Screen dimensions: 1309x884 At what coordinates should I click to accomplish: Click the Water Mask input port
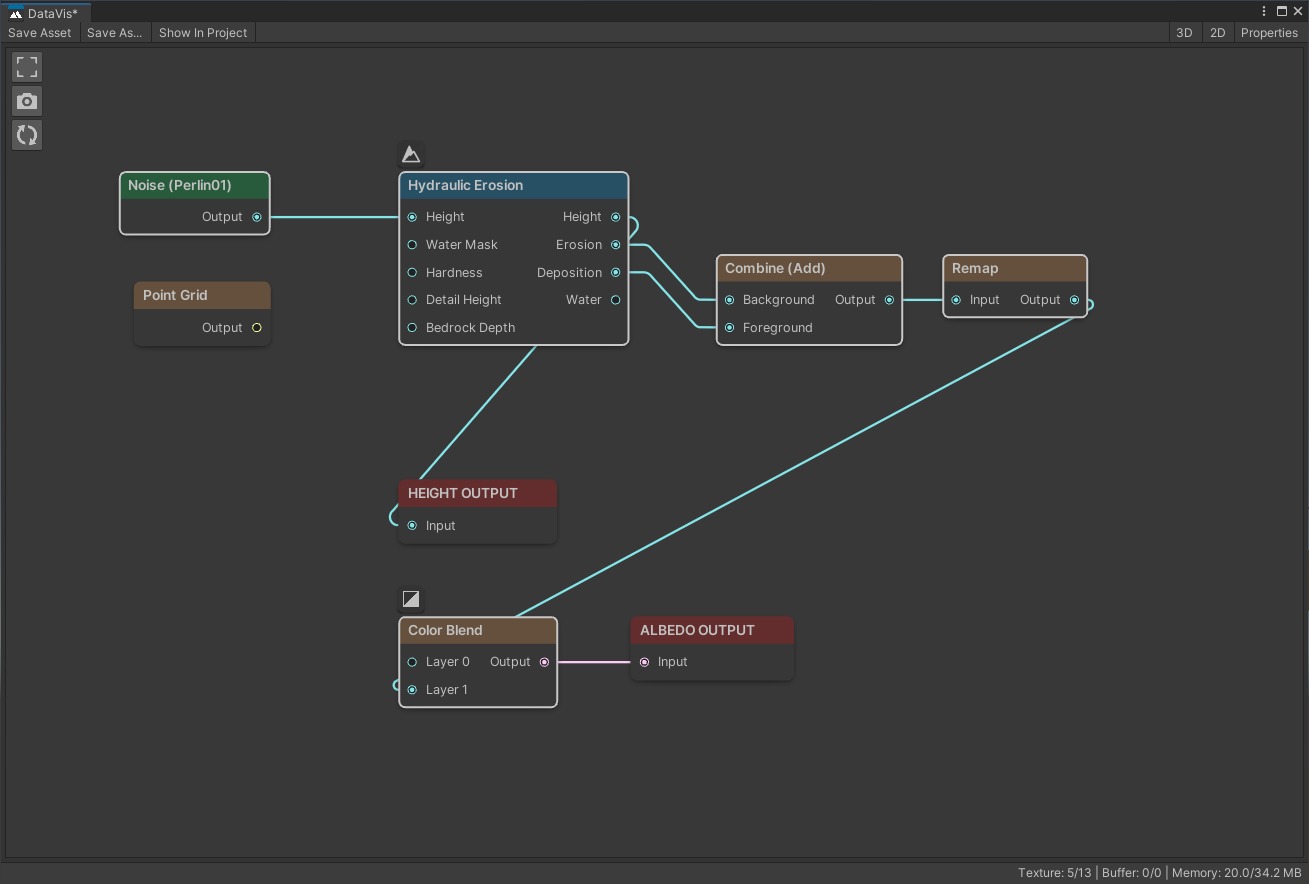point(412,245)
